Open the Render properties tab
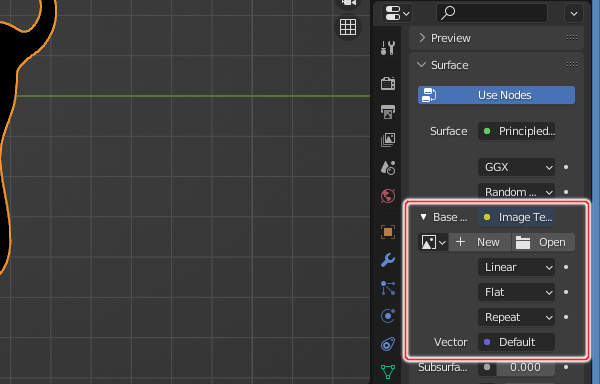This screenshot has height=384, width=600. tap(388, 83)
